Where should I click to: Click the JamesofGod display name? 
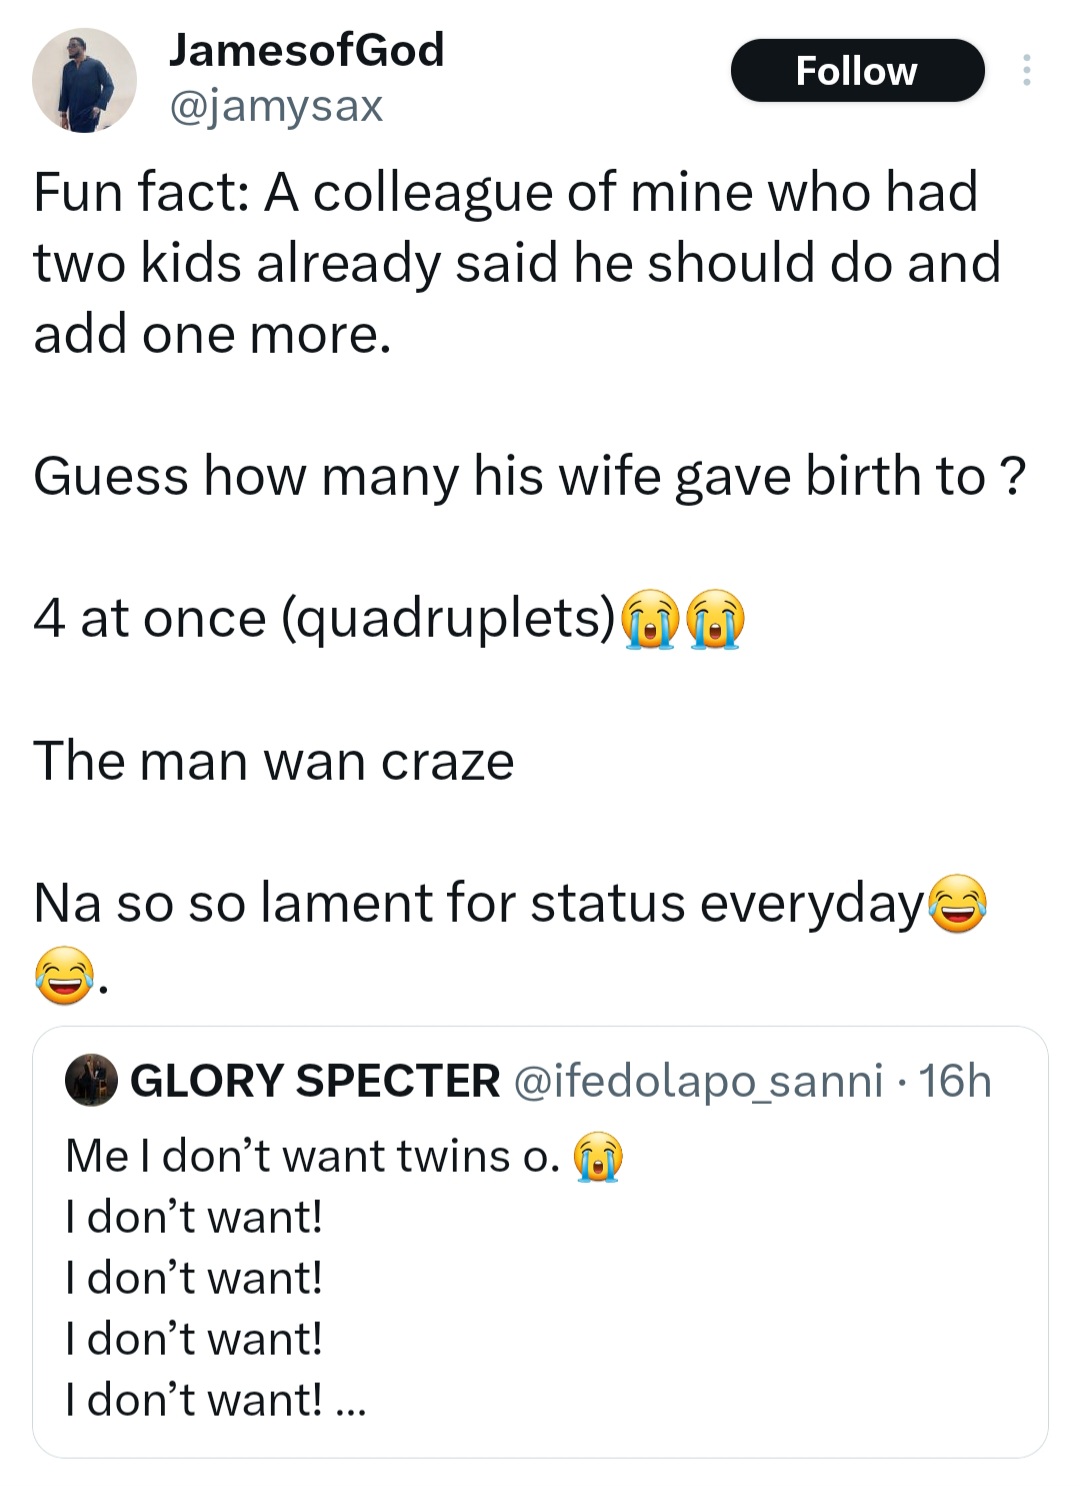306,50
